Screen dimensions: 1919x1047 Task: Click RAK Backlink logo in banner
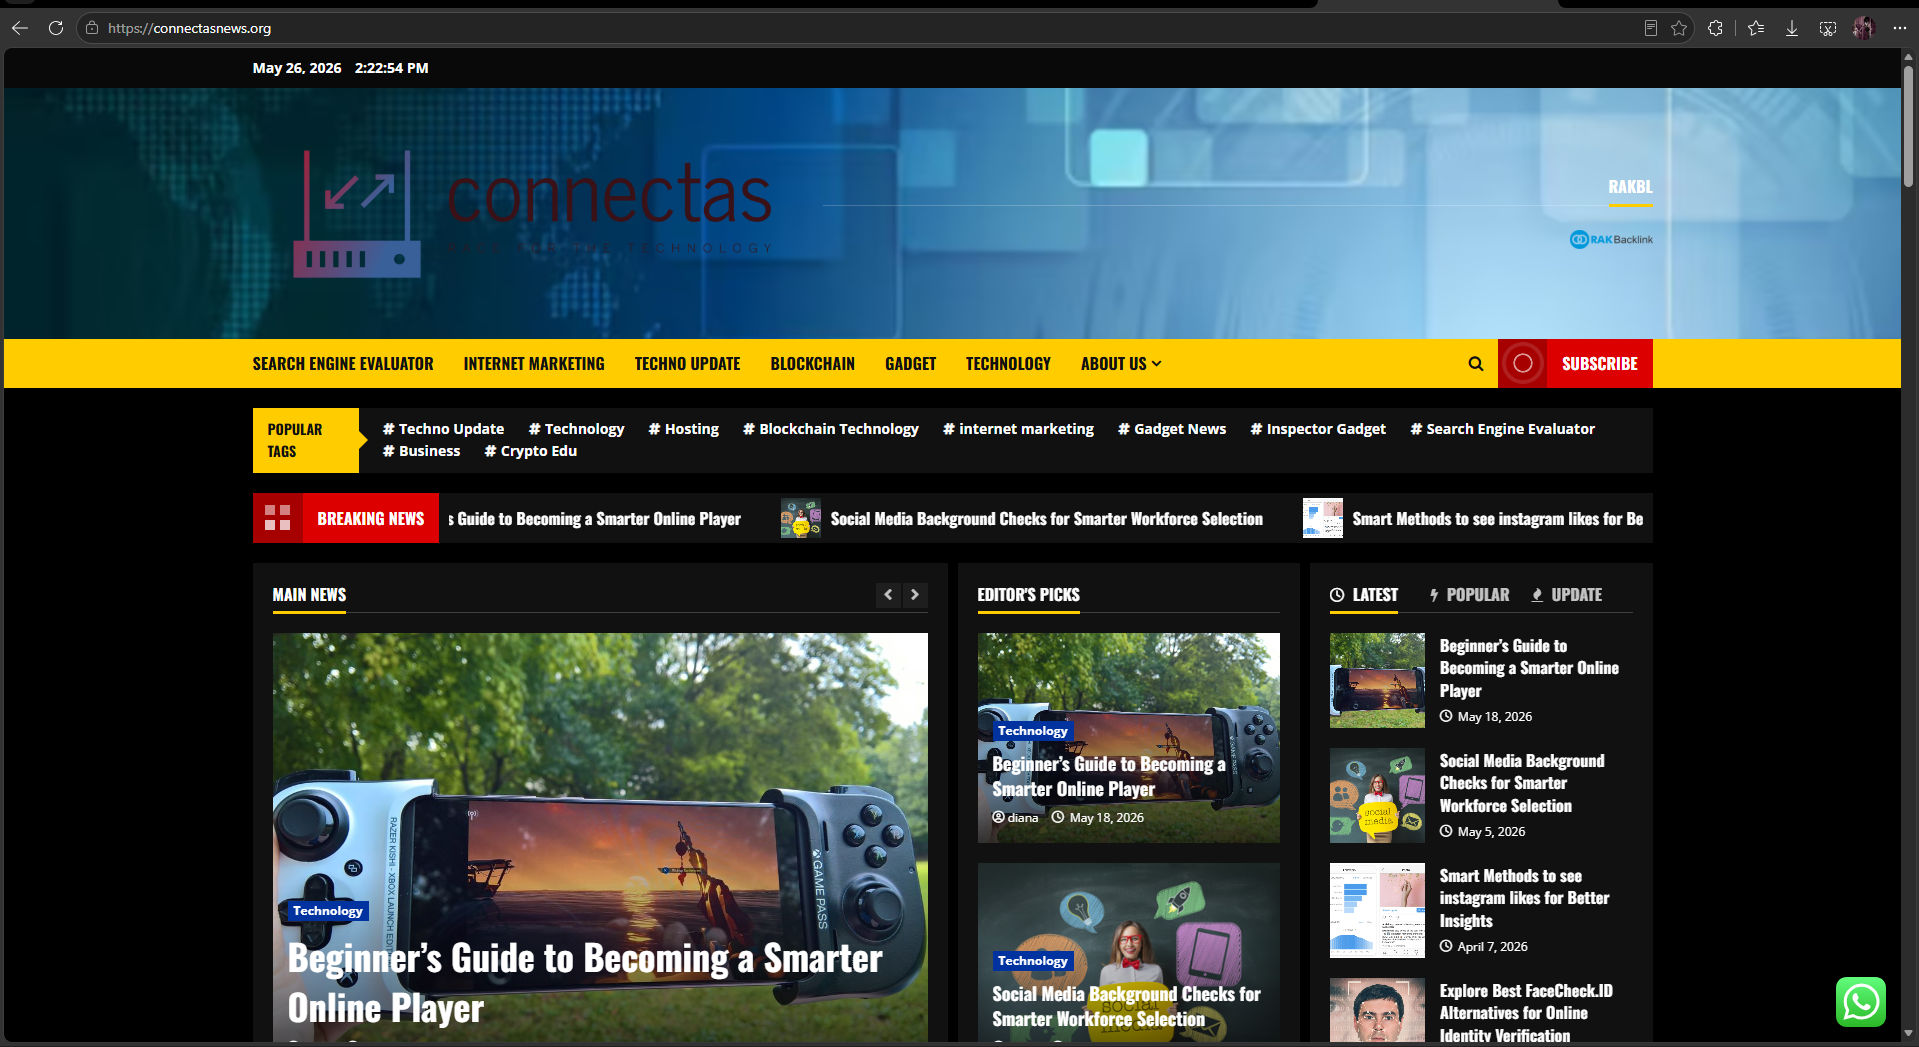pos(1611,239)
